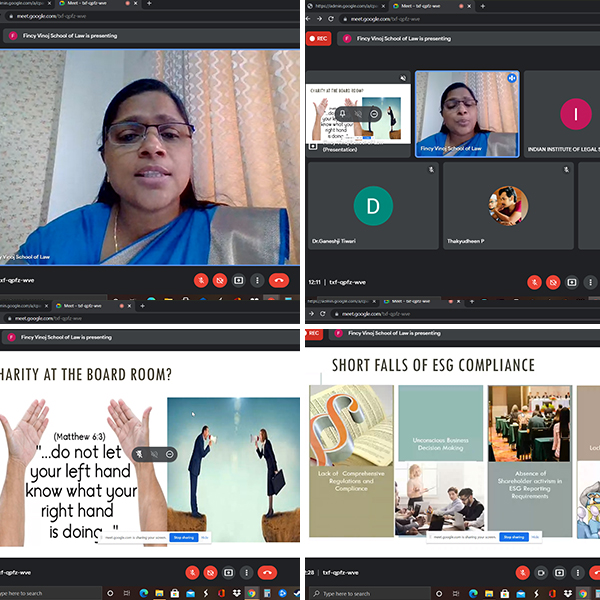The height and width of the screenshot is (600, 600).
Task: Hide the sharing bar in the ESG Compliance window
Action: pyautogui.click(x=535, y=537)
